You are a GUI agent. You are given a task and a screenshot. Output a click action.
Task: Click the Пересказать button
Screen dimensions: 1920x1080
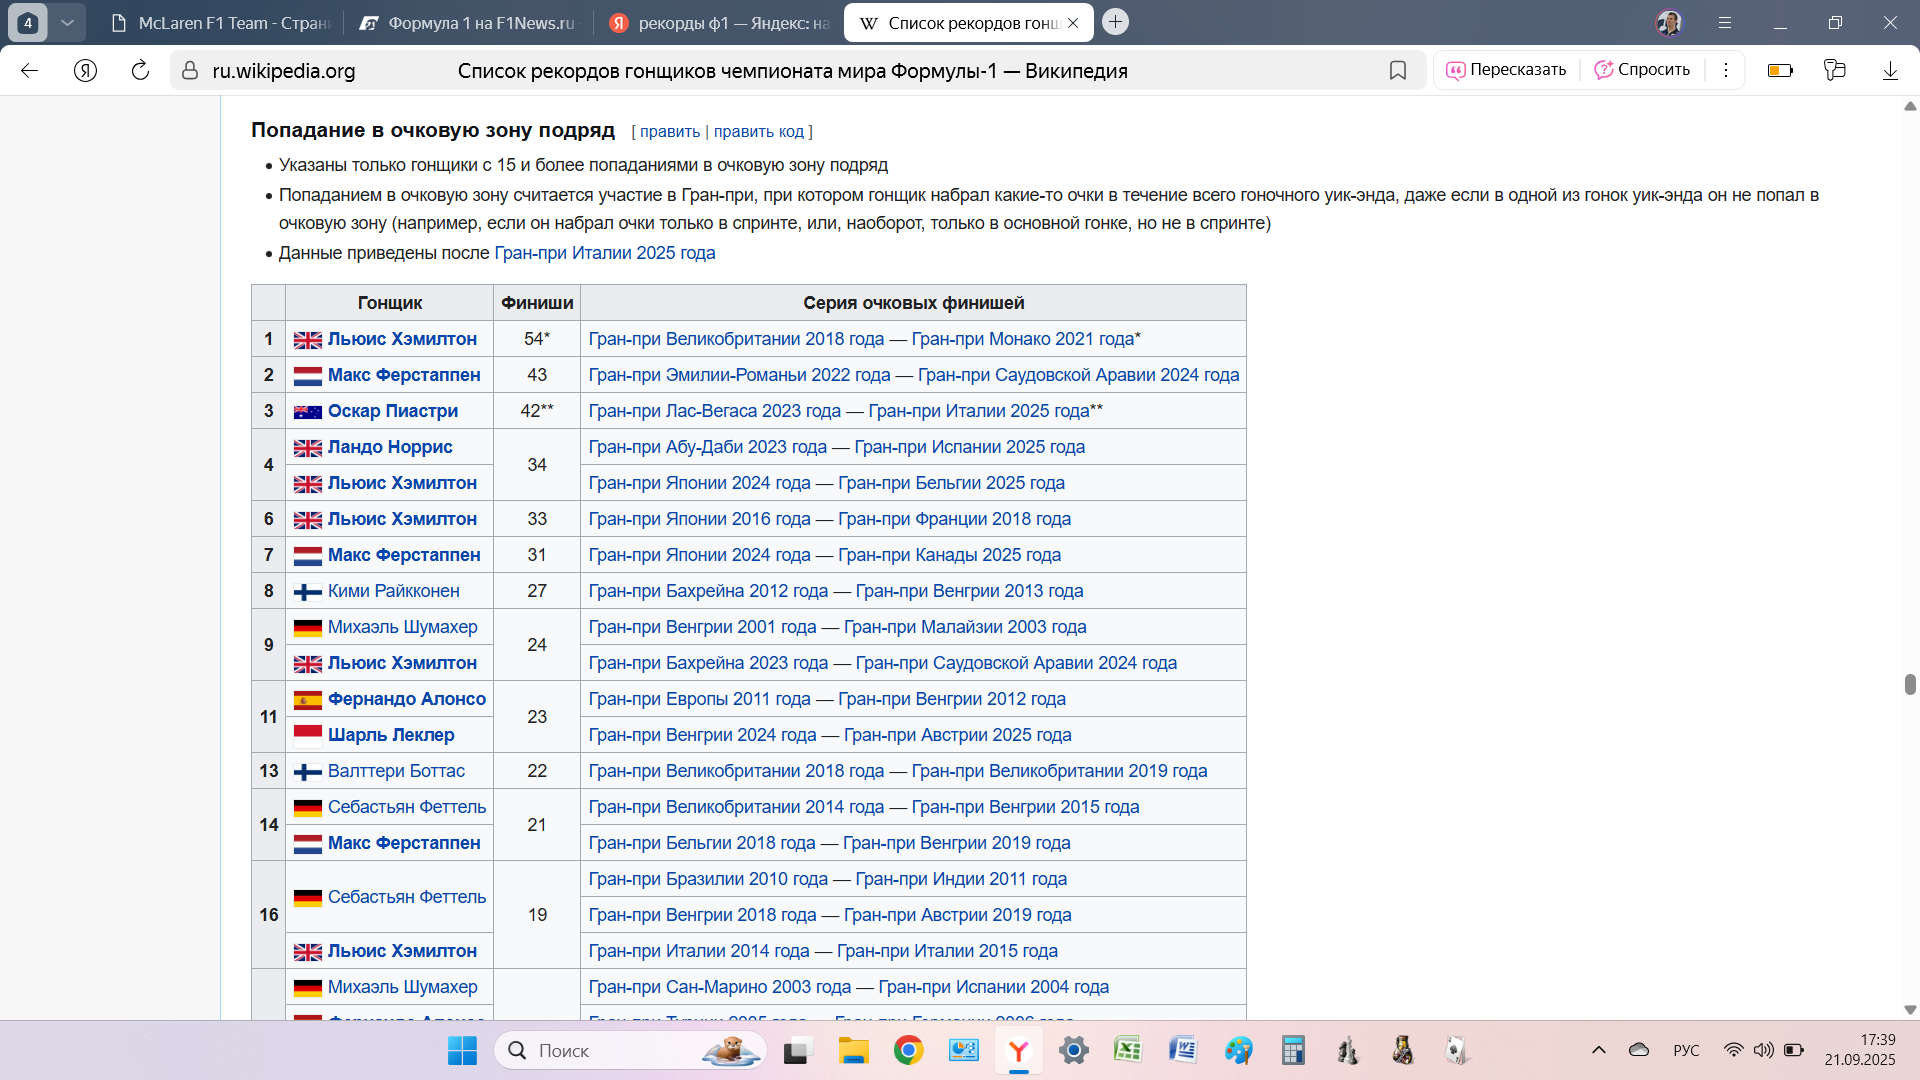(x=1506, y=70)
